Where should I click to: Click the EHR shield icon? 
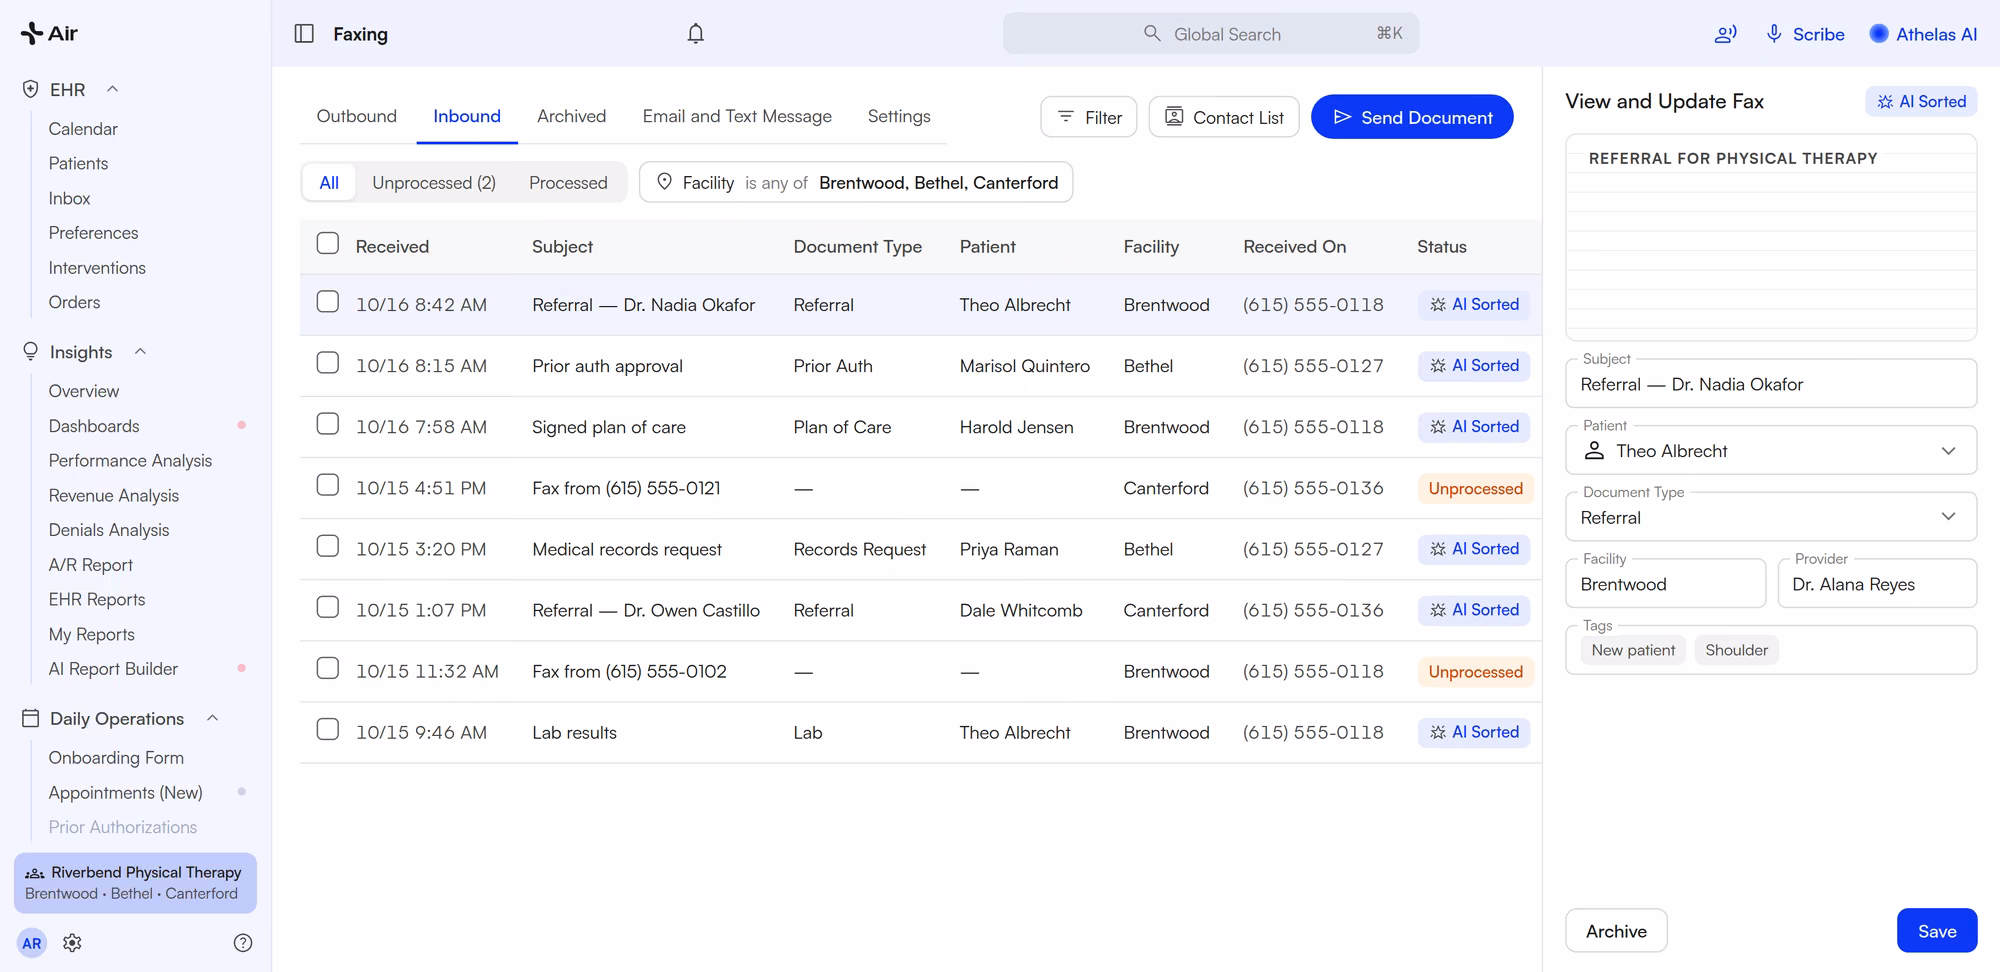[x=31, y=89]
